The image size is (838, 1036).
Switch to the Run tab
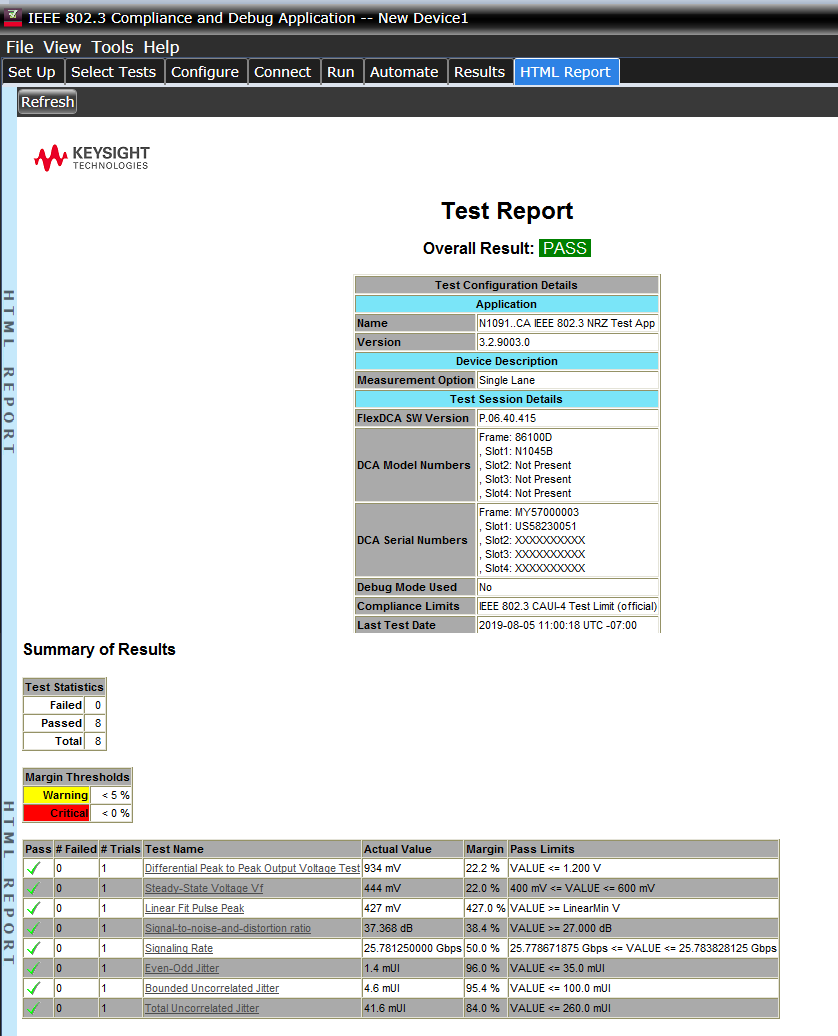pos(341,71)
